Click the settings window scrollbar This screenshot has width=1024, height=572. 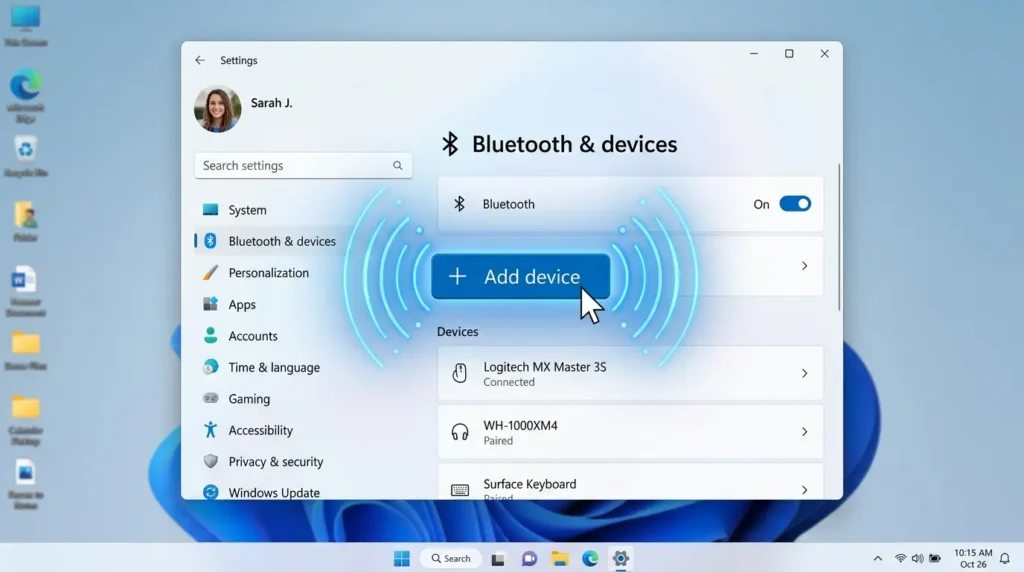[839, 238]
